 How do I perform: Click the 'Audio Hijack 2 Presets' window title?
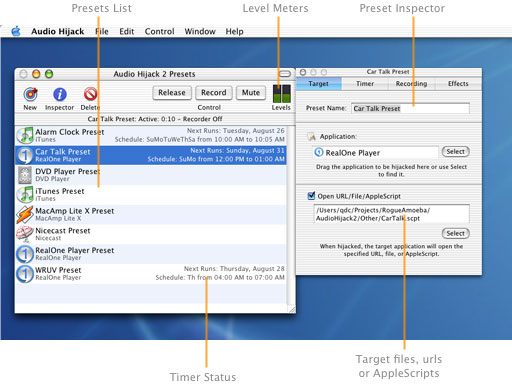click(154, 74)
